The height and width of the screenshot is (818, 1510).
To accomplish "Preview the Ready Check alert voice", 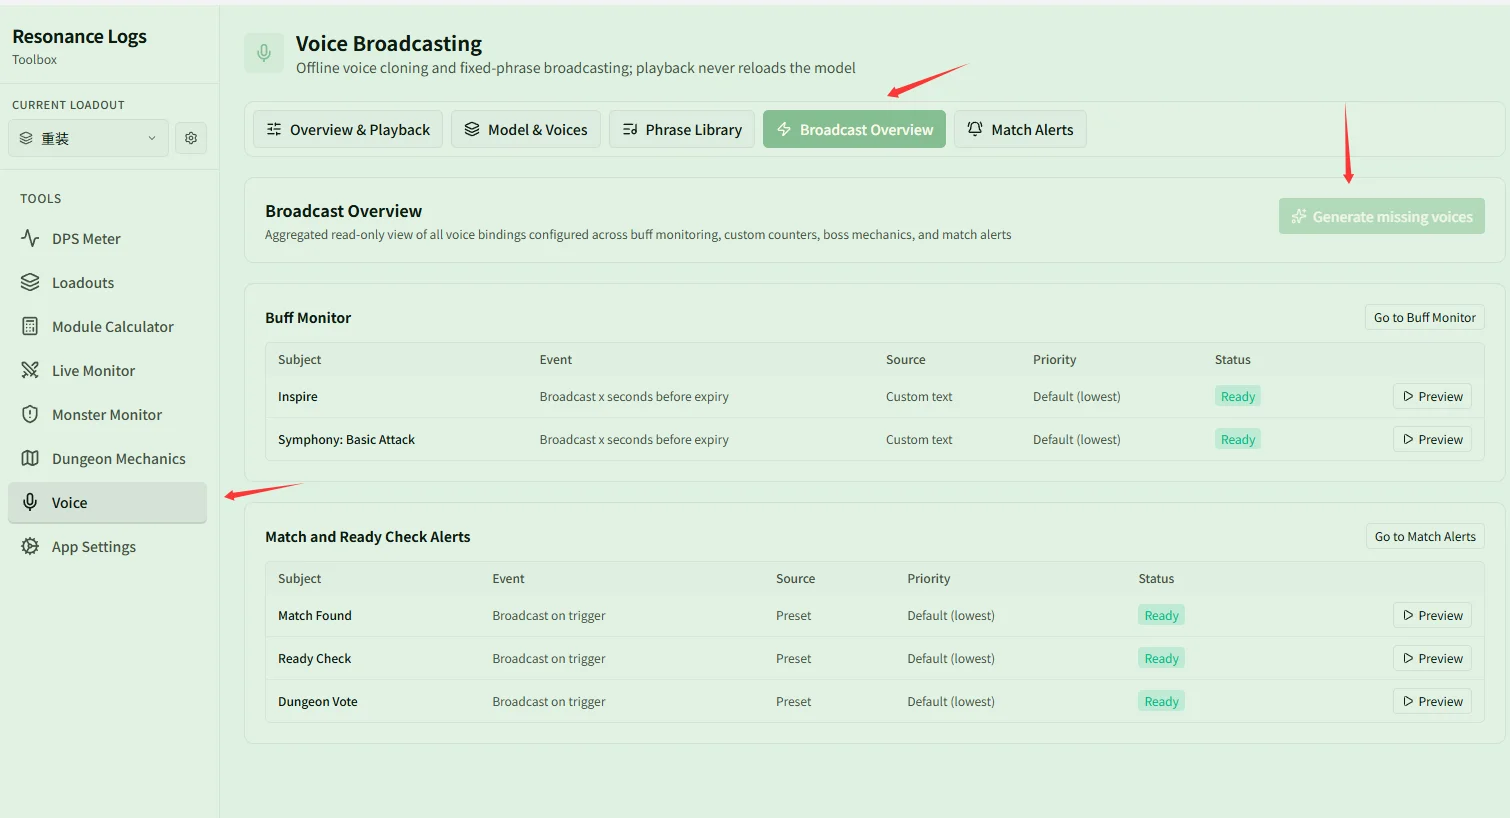I will (x=1432, y=658).
